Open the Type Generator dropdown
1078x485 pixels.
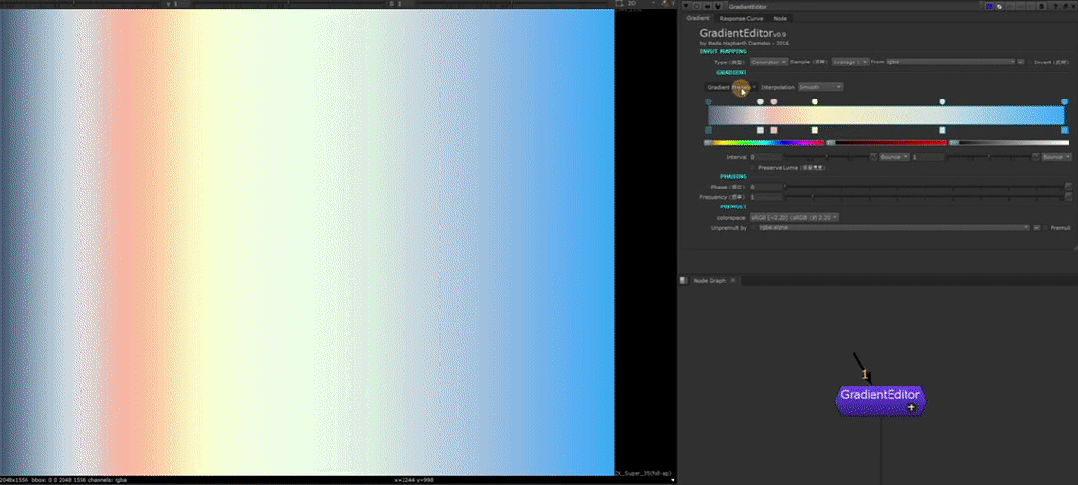(769, 62)
